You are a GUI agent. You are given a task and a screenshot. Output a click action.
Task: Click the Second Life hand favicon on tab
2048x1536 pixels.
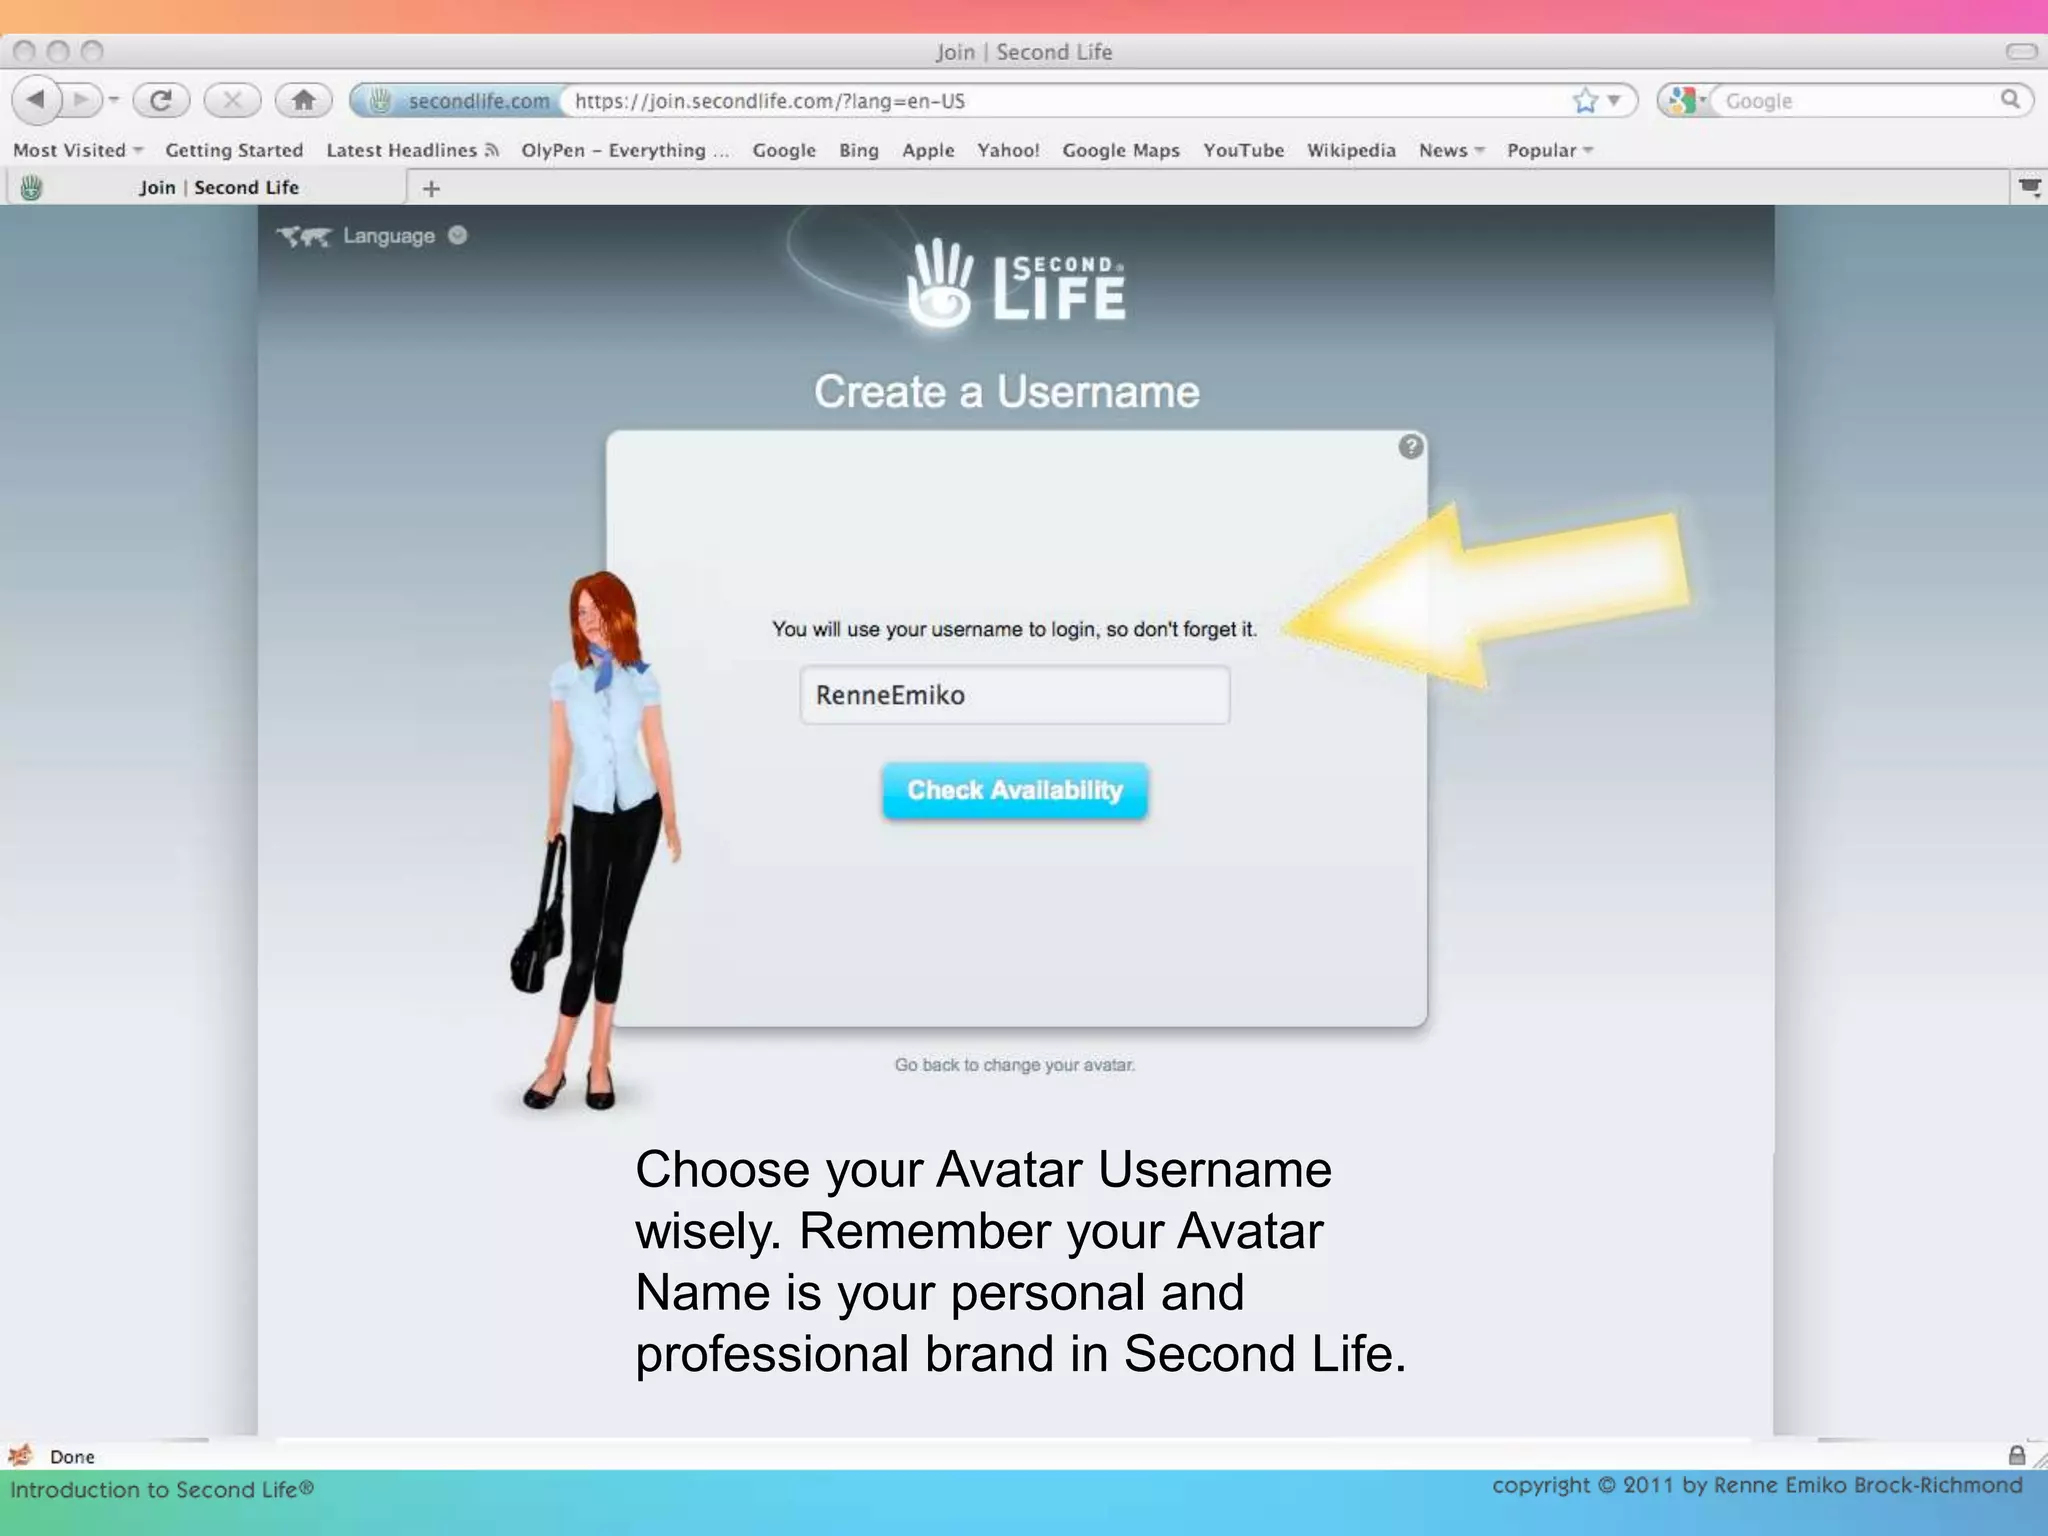pos(31,188)
